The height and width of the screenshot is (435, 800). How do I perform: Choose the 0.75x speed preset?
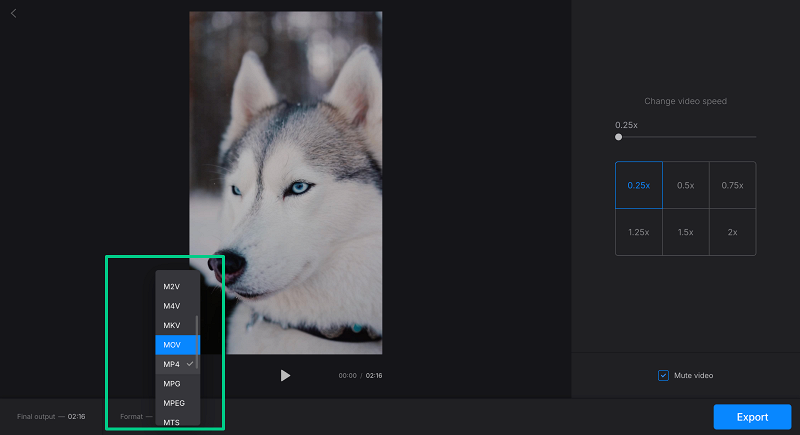pos(733,185)
